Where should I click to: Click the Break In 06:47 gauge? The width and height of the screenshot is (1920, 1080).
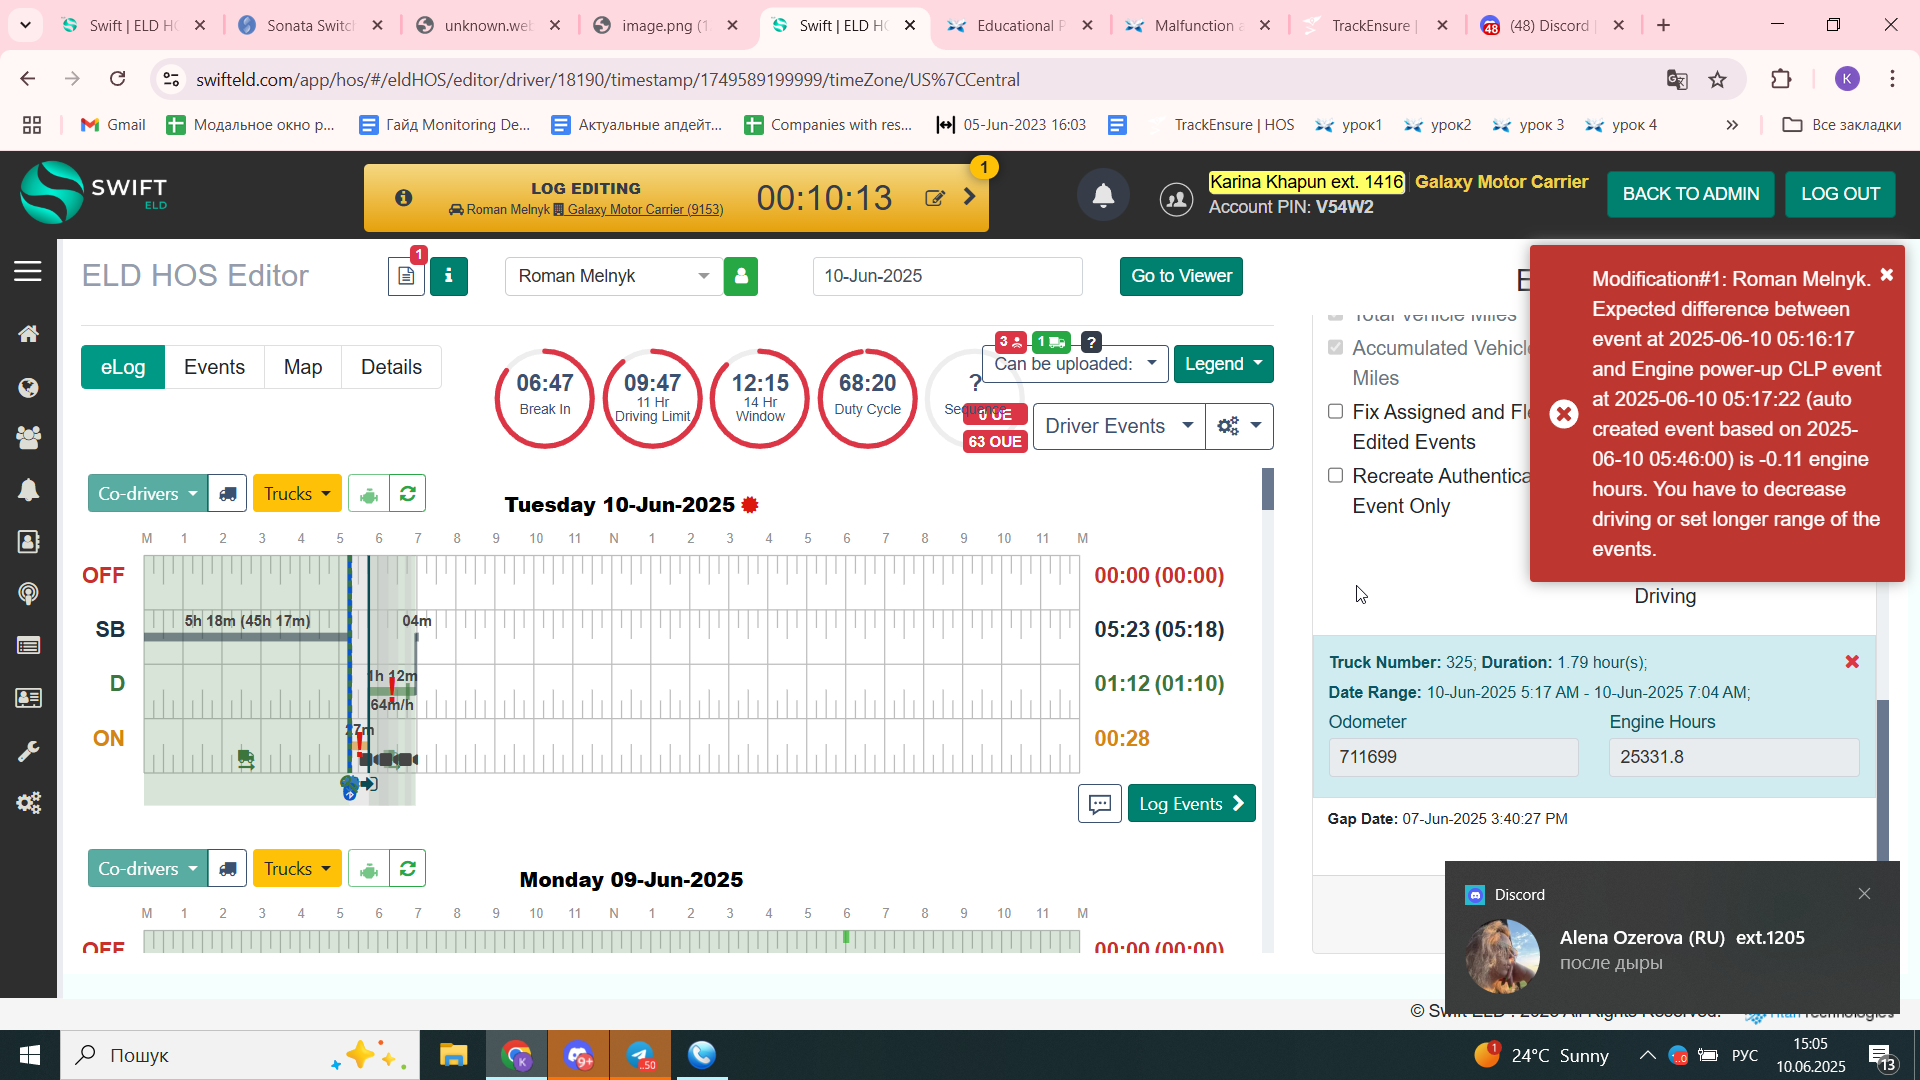click(545, 398)
